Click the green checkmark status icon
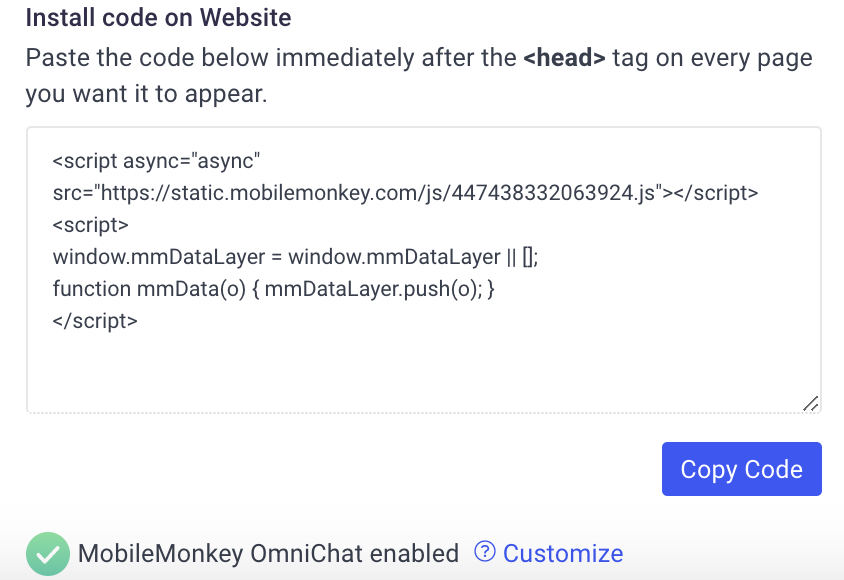 tap(48, 554)
